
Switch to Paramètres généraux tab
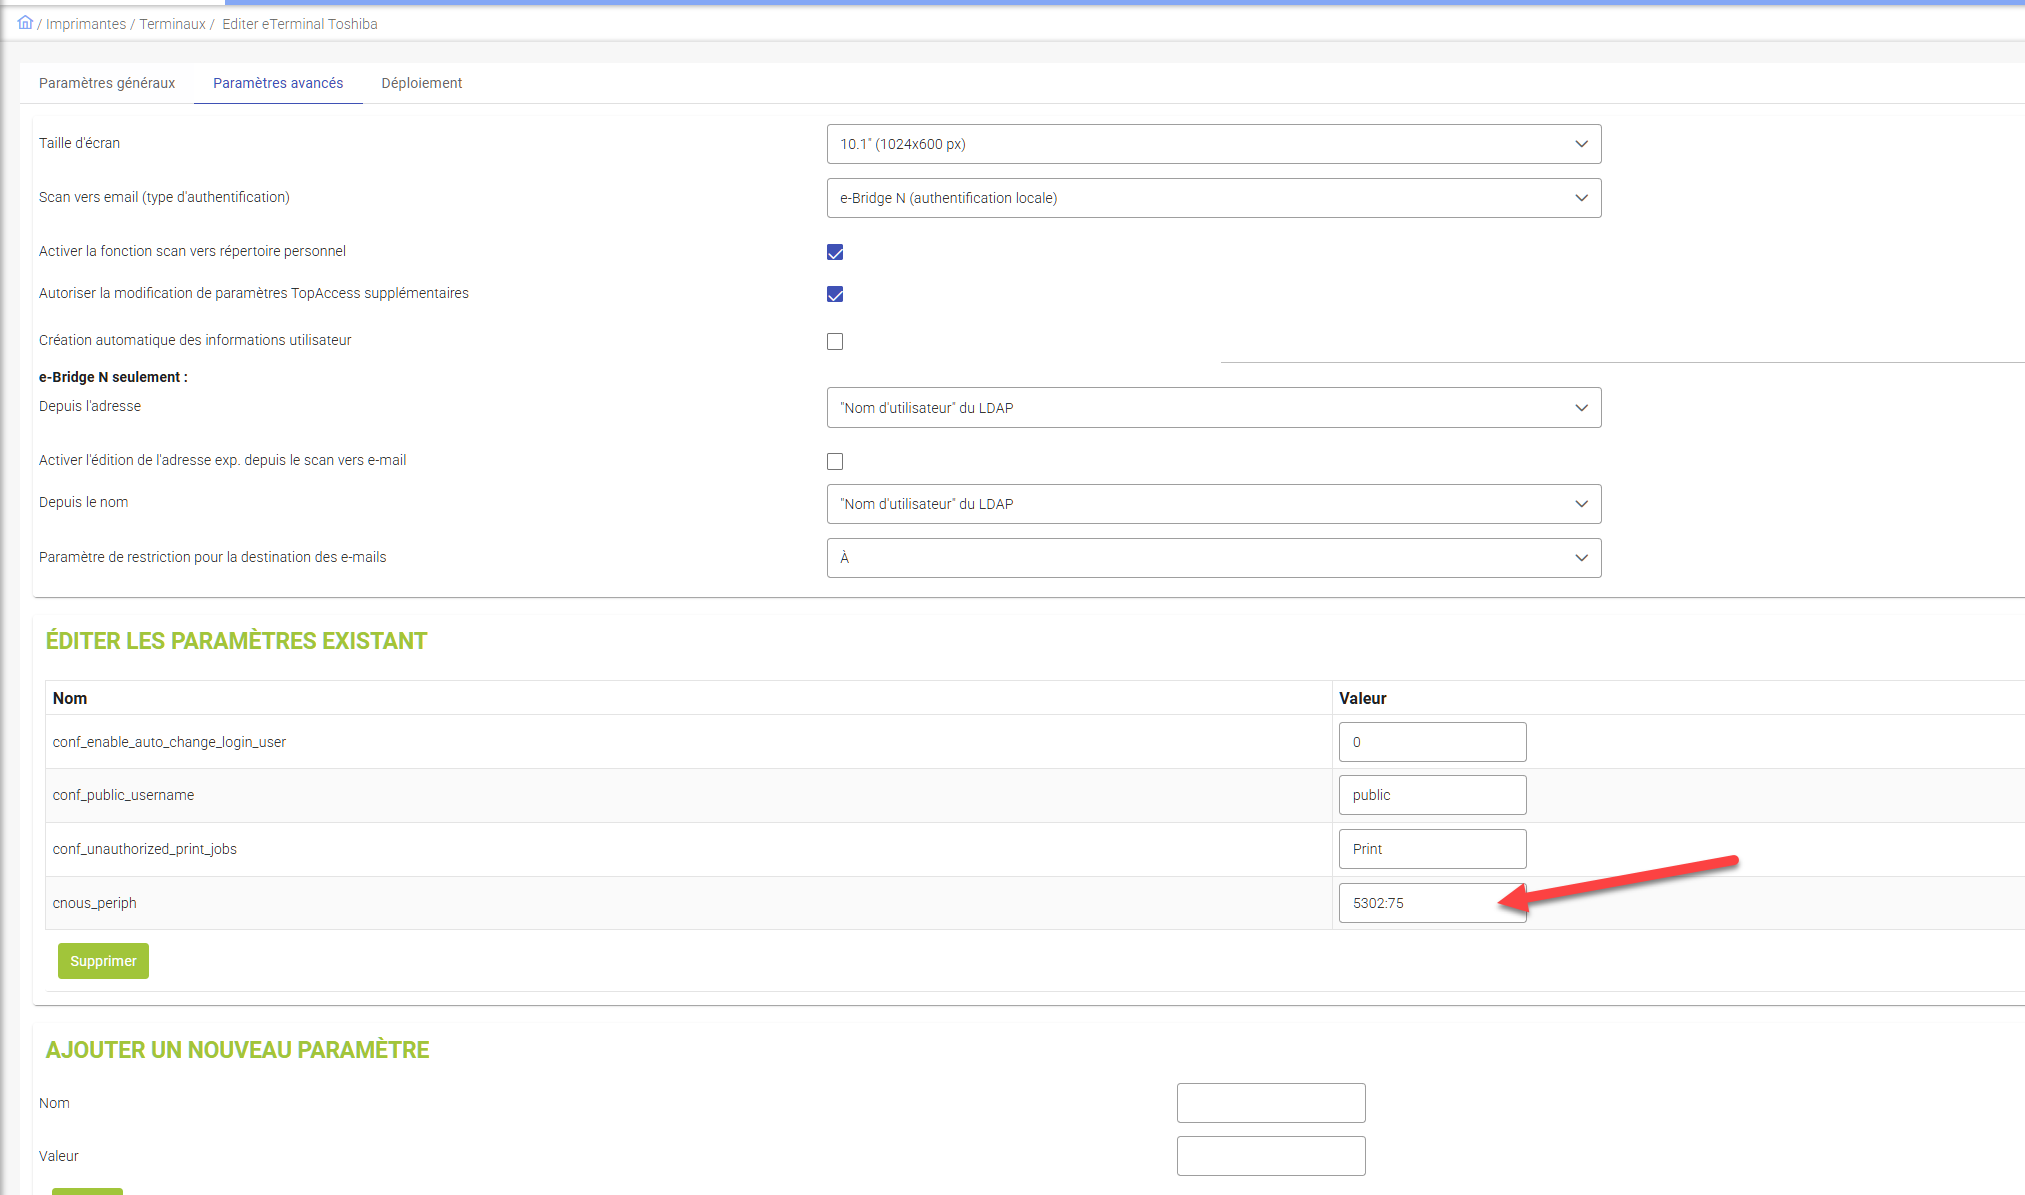pyautogui.click(x=107, y=83)
